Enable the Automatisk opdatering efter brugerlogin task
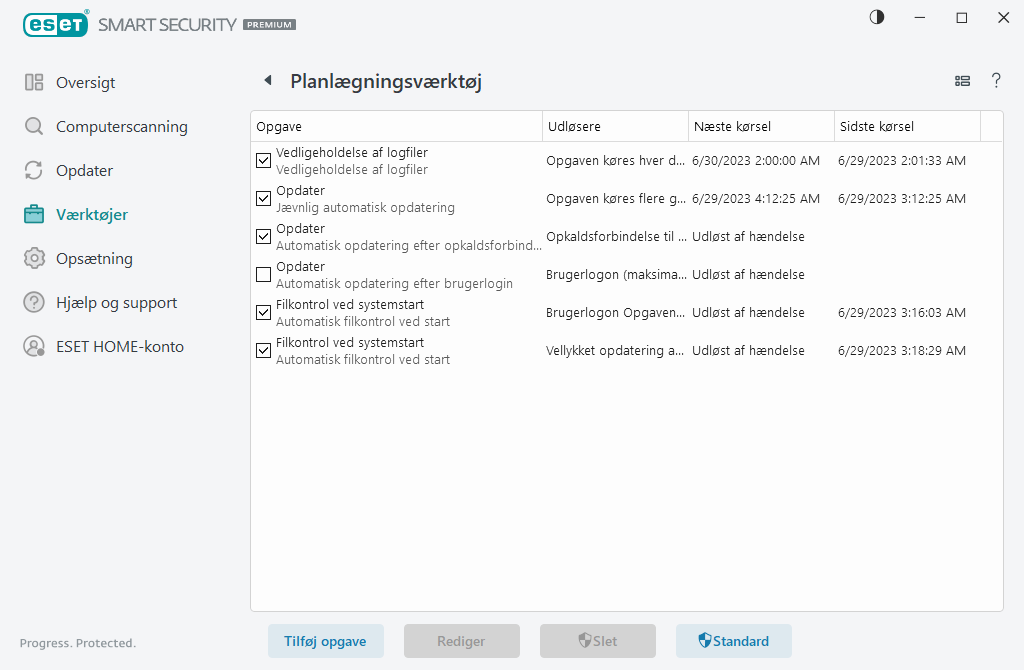The width and height of the screenshot is (1024, 670). pyautogui.click(x=264, y=275)
